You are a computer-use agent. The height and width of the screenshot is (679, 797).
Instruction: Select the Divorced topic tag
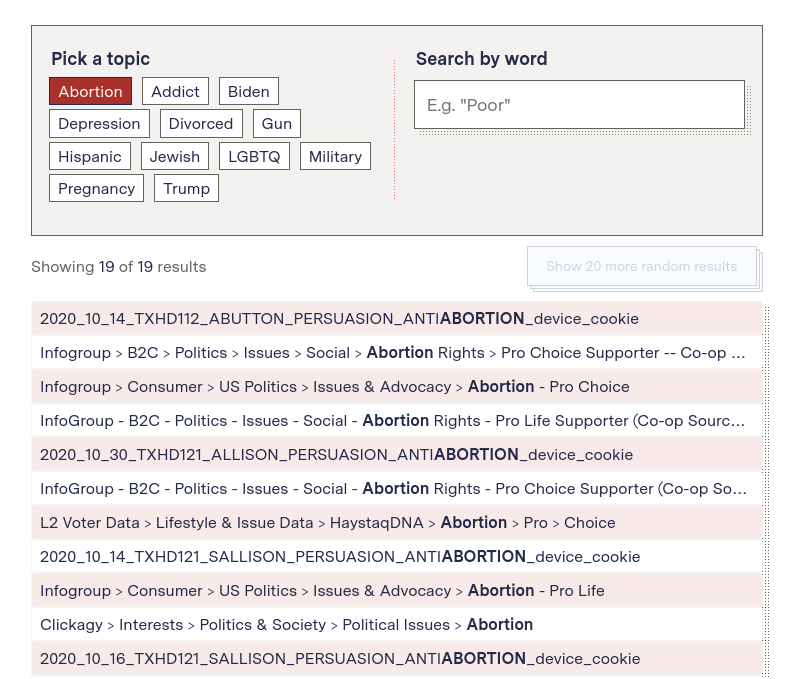(201, 124)
